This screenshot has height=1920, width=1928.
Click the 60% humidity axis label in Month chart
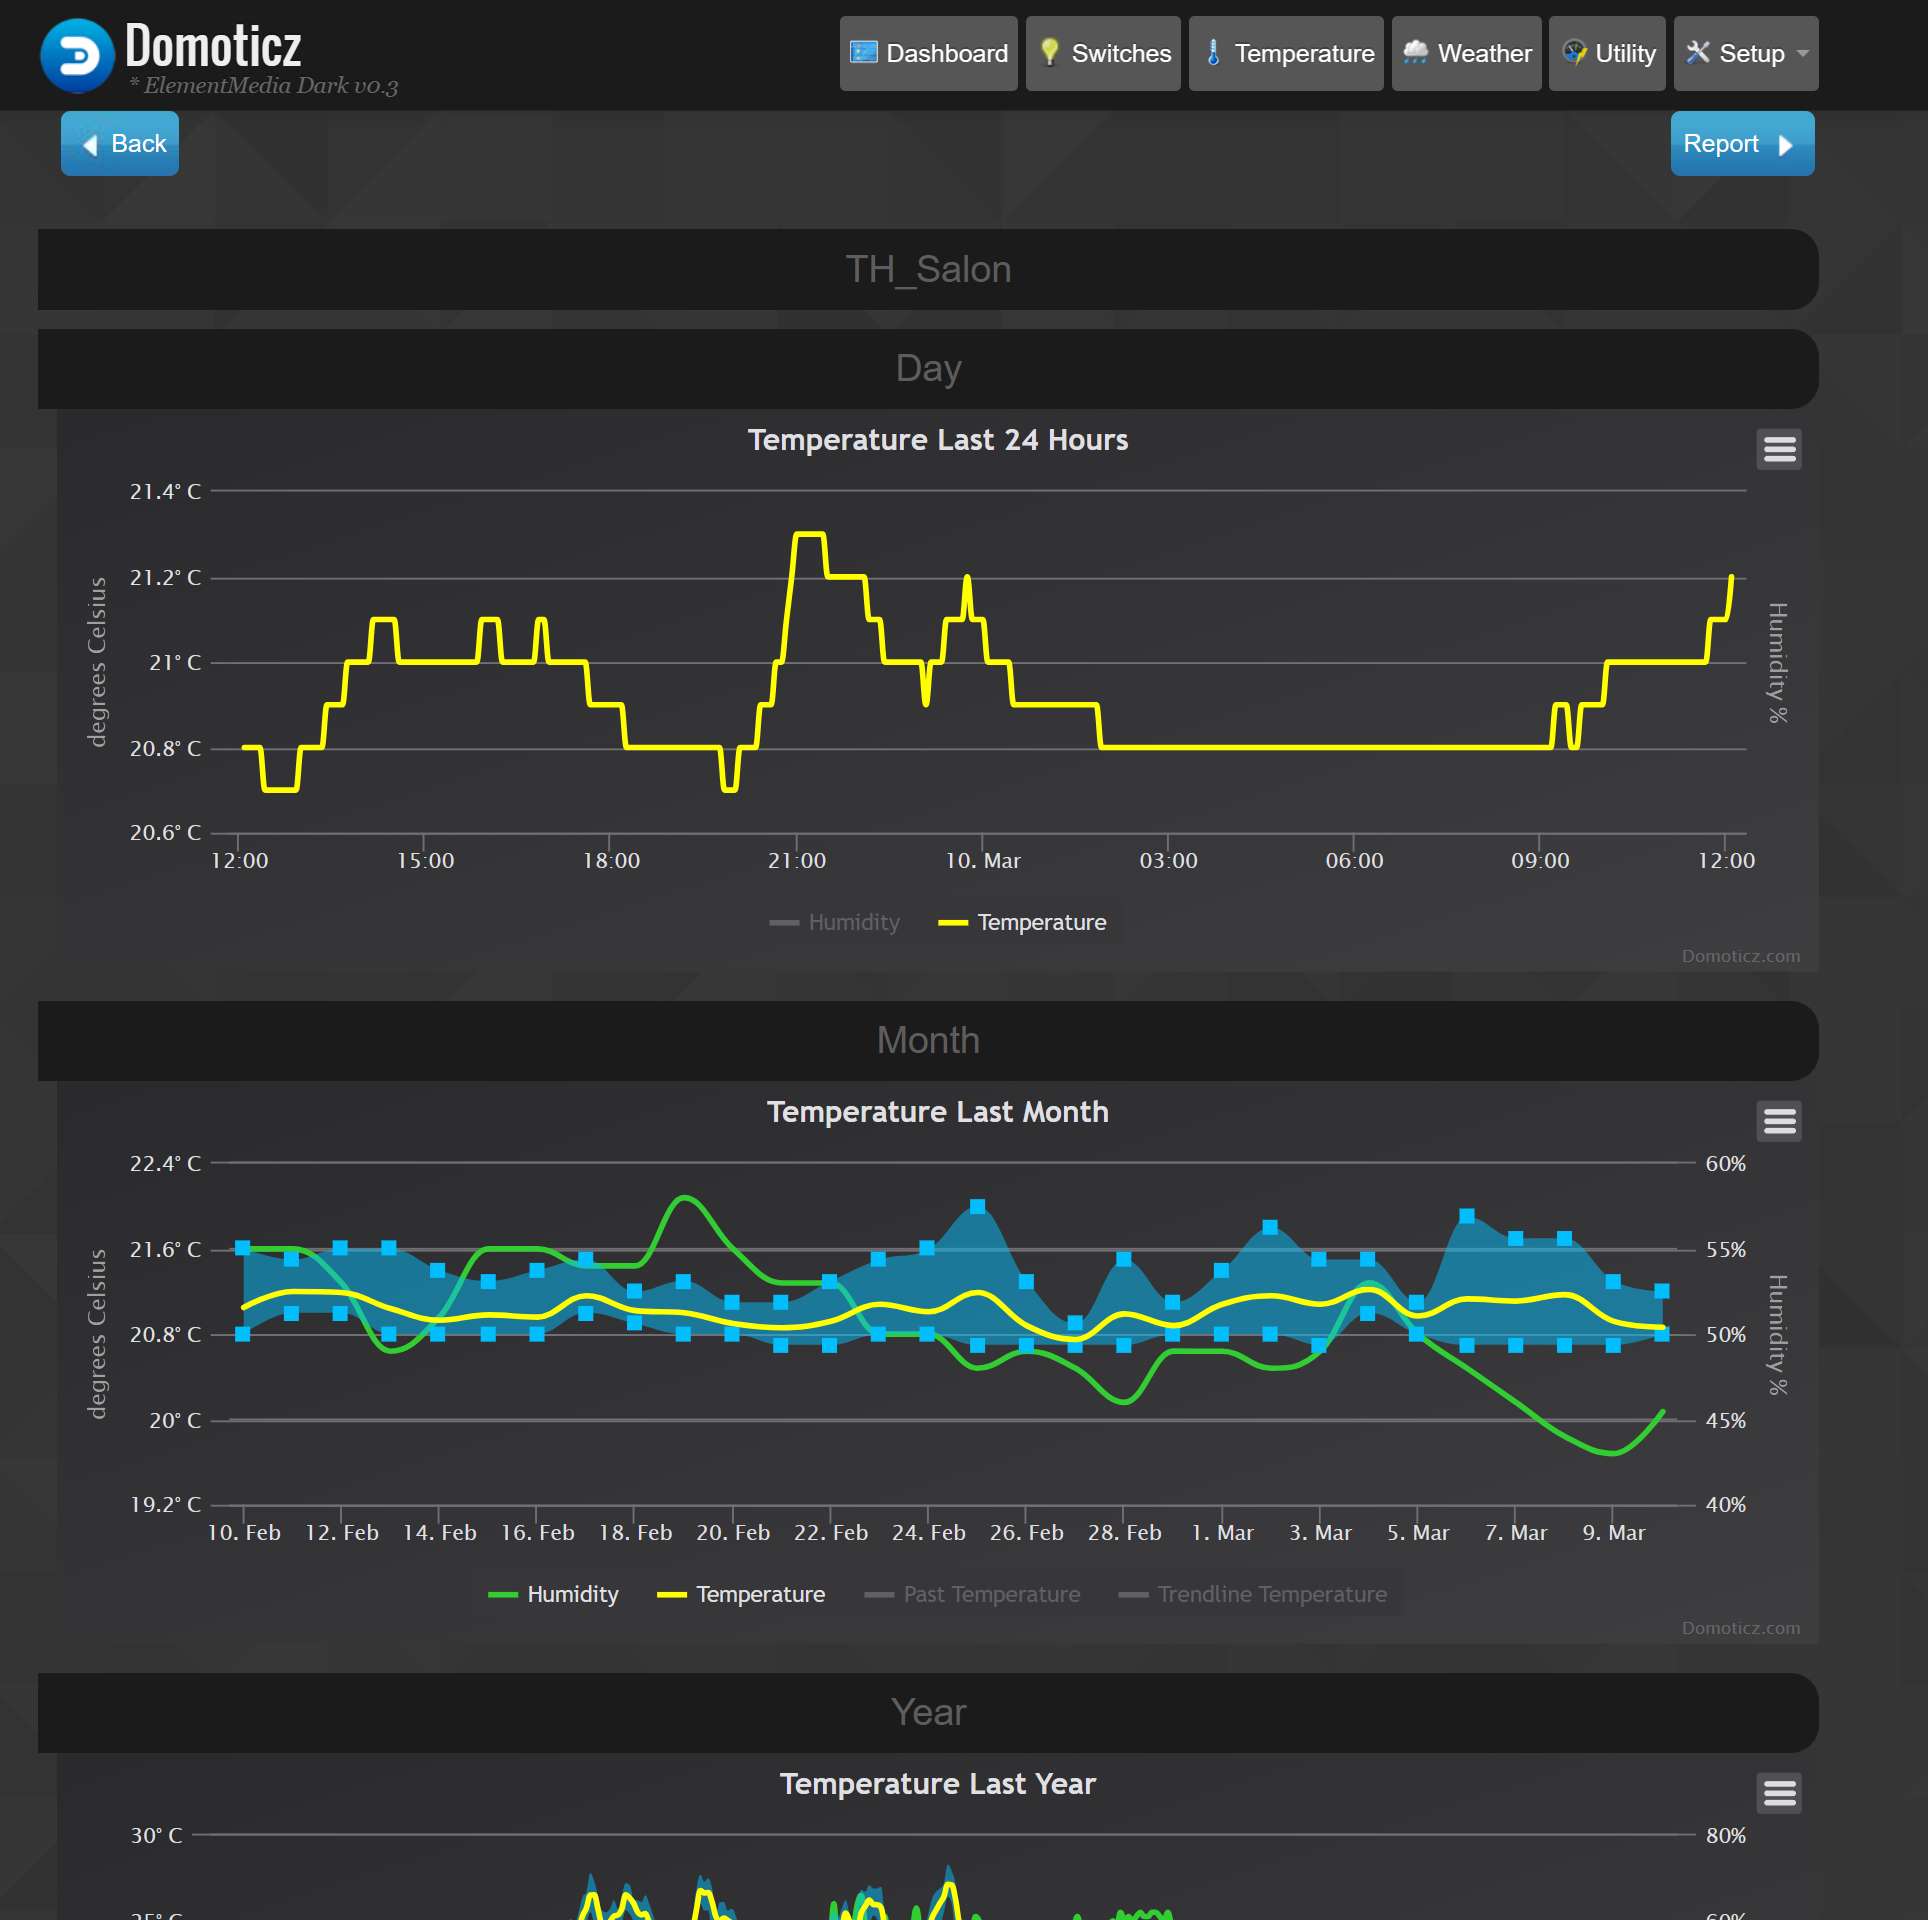1726,1164
